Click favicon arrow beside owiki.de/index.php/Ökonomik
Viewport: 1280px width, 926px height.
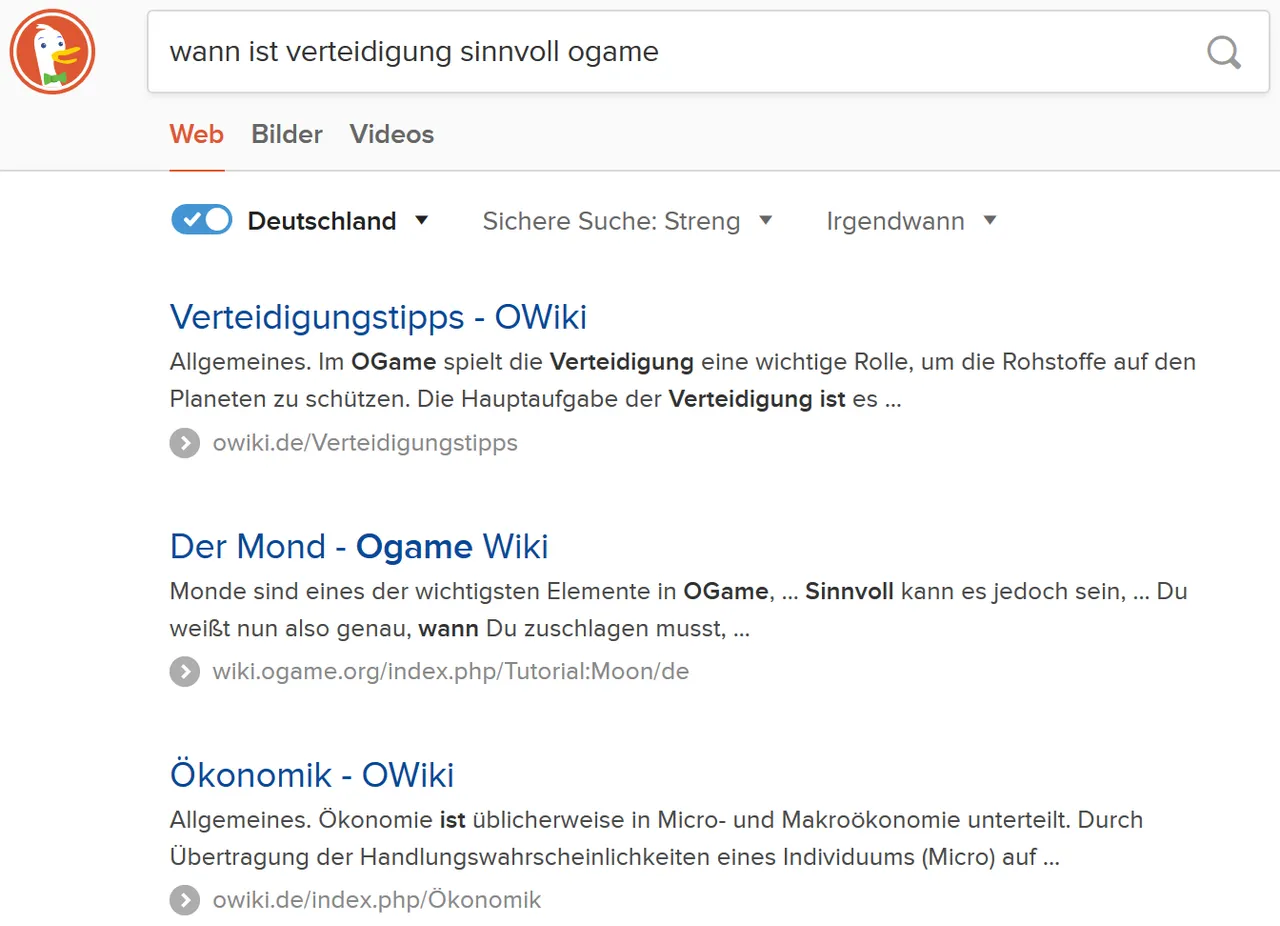[x=184, y=900]
